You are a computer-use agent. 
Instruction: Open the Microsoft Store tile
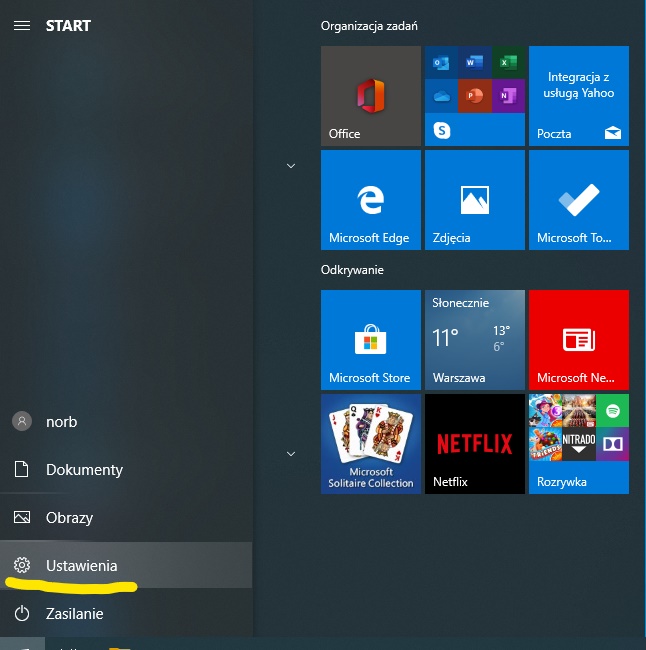click(x=371, y=340)
